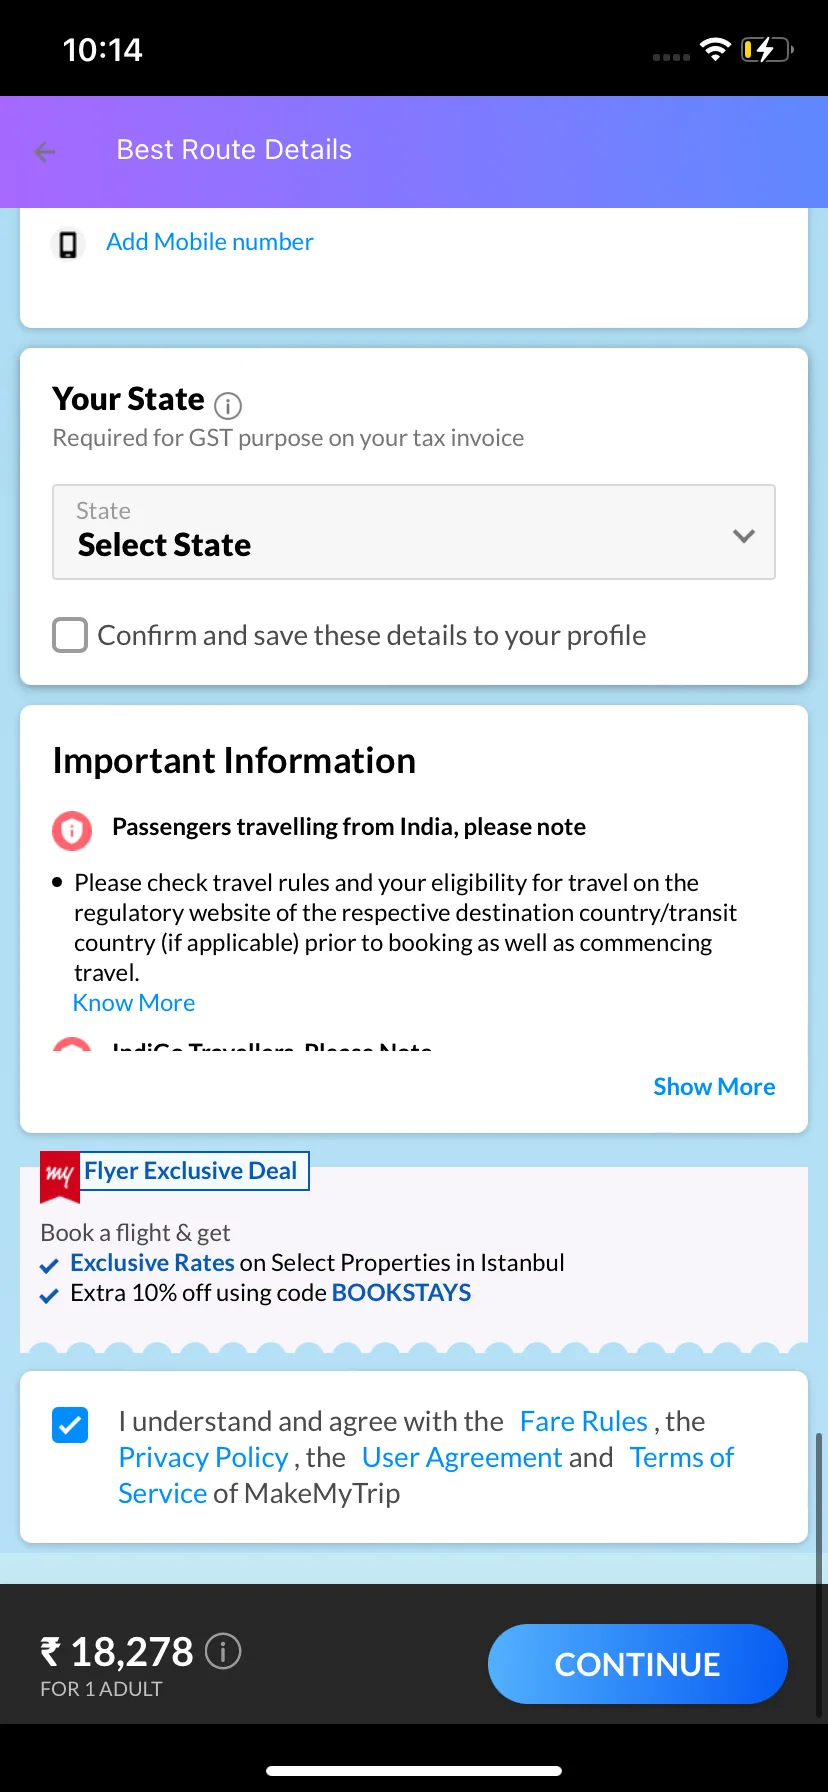Tap Add Mobile number link
The width and height of the screenshot is (828, 1792).
click(210, 242)
